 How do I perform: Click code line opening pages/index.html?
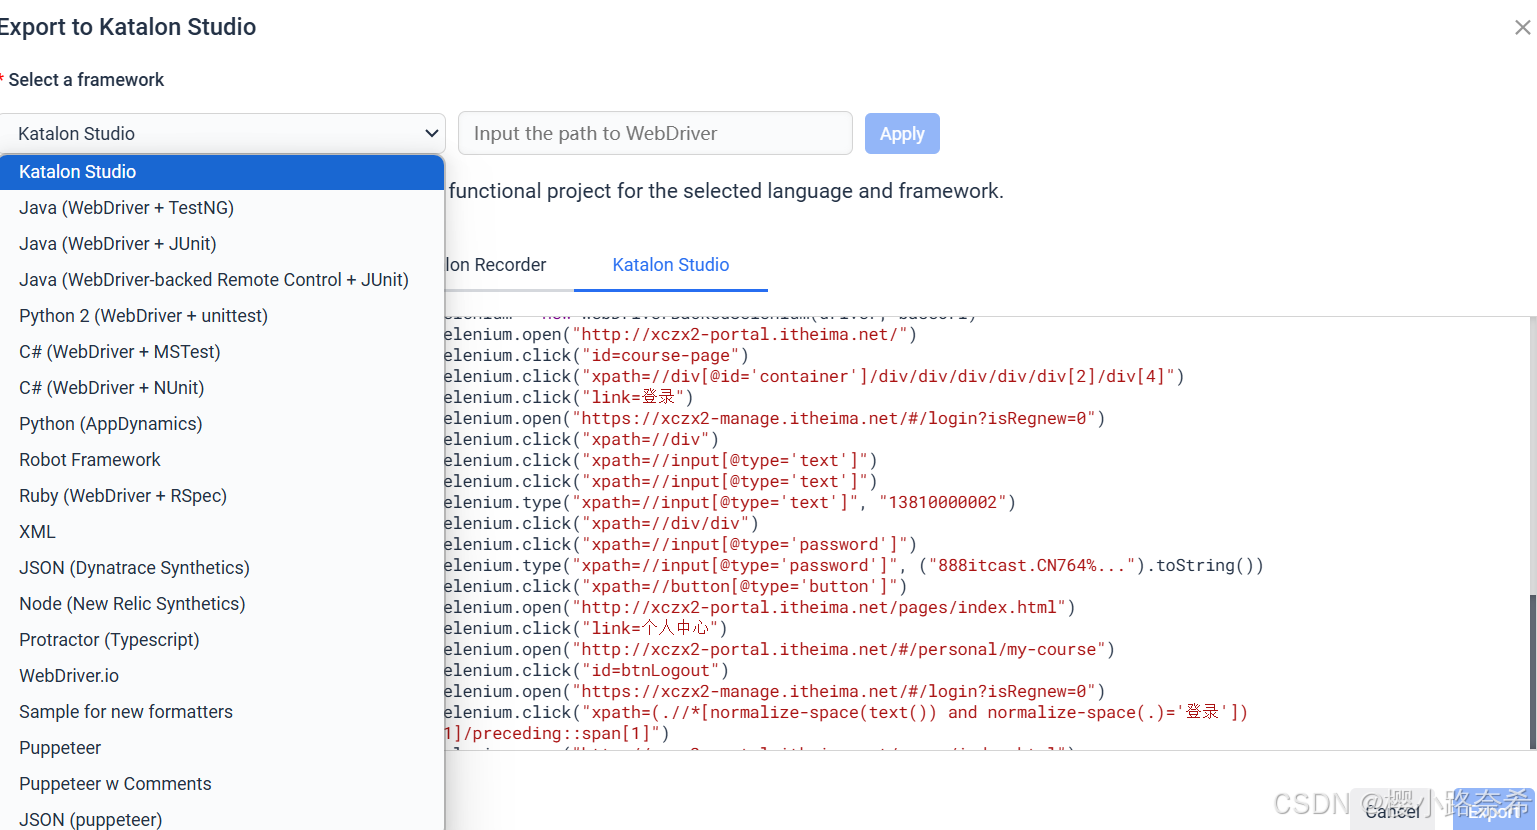click(x=760, y=607)
